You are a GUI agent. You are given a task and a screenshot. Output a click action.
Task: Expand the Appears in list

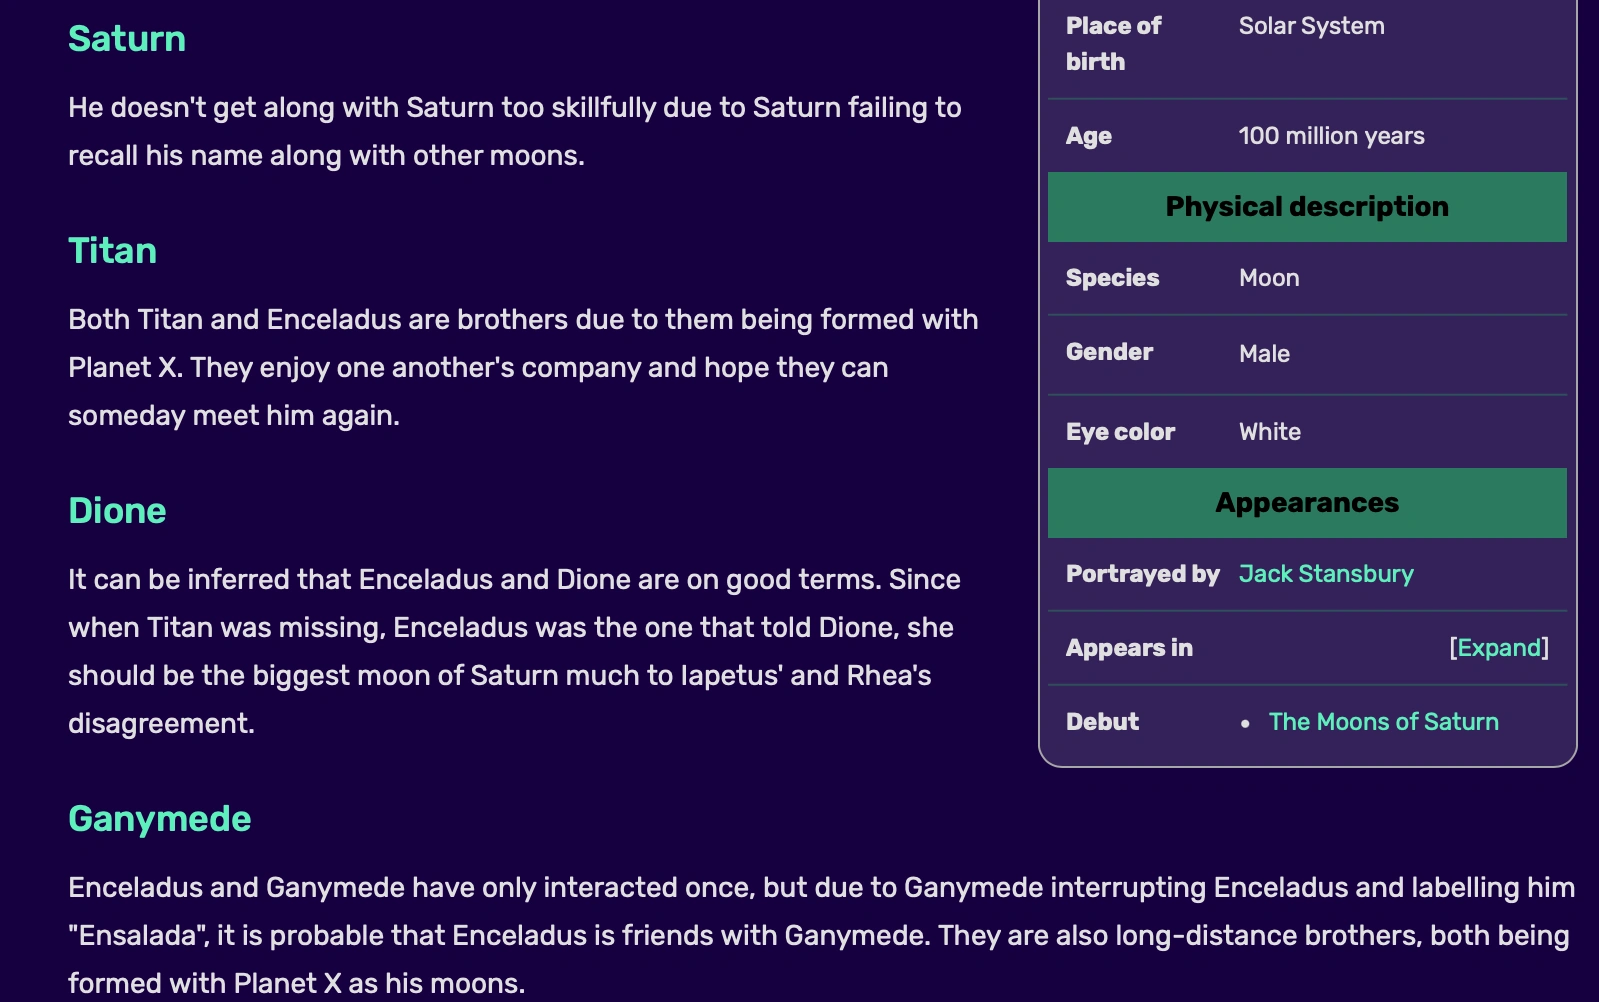[1499, 648]
